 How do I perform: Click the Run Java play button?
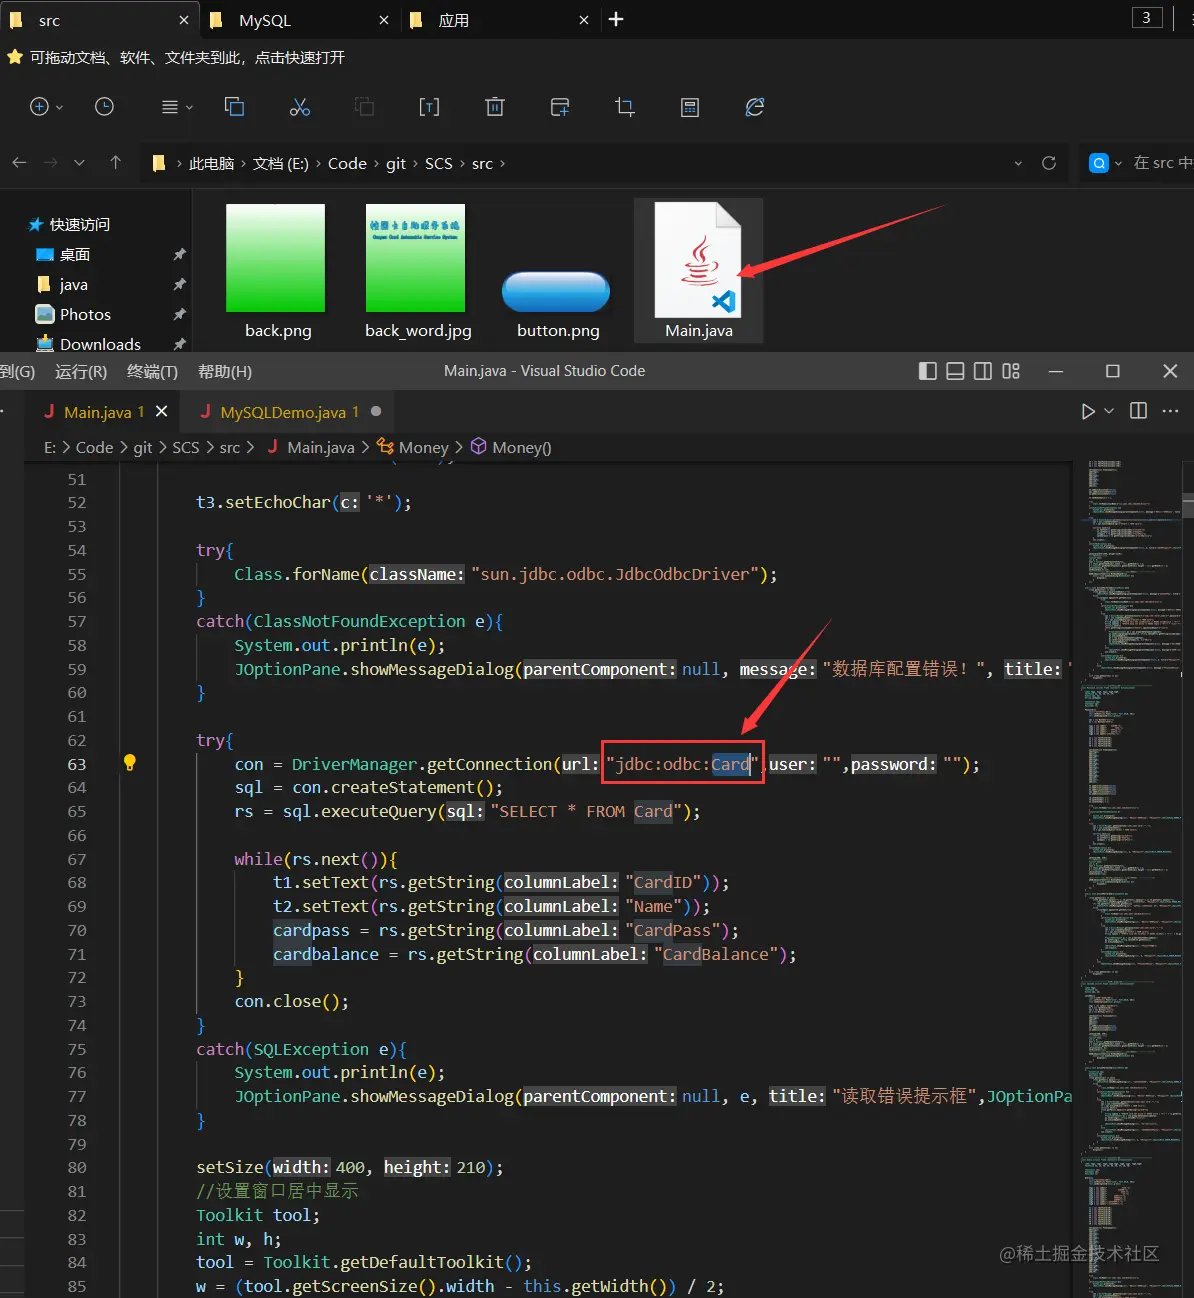click(x=1088, y=411)
